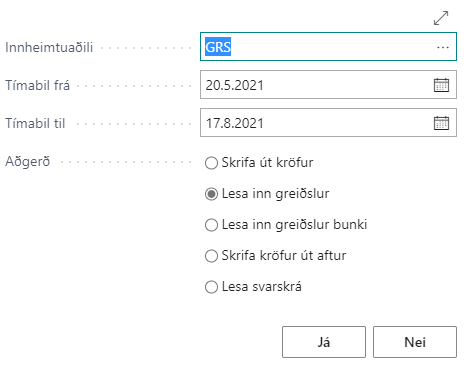Select the Skrifa kröfur út aftur option
Screen dimensions: 467x368
(211, 256)
